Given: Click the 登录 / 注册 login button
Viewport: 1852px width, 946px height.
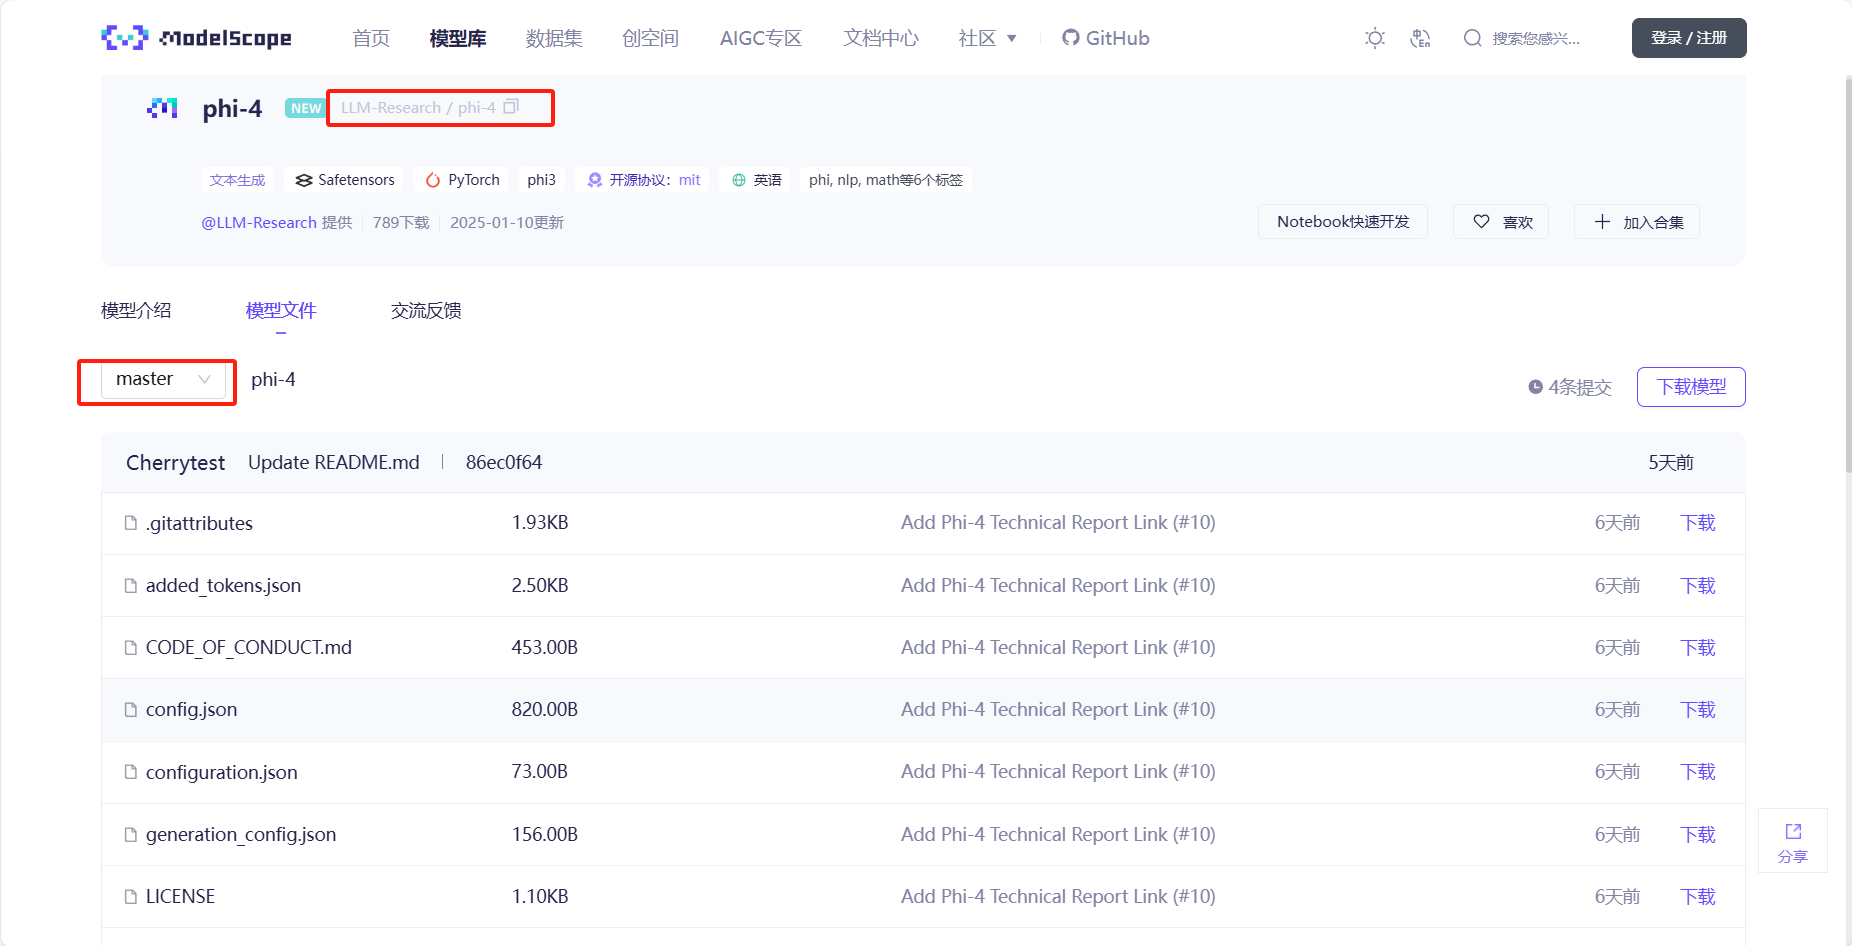Looking at the screenshot, I should (x=1688, y=38).
